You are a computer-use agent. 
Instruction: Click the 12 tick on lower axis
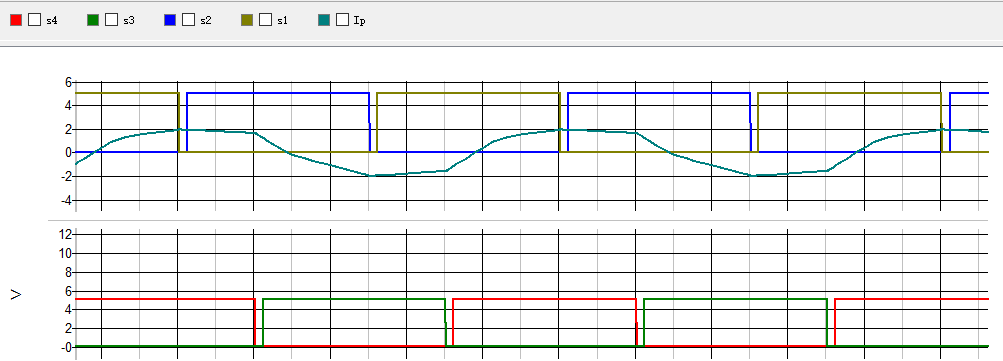point(64,234)
